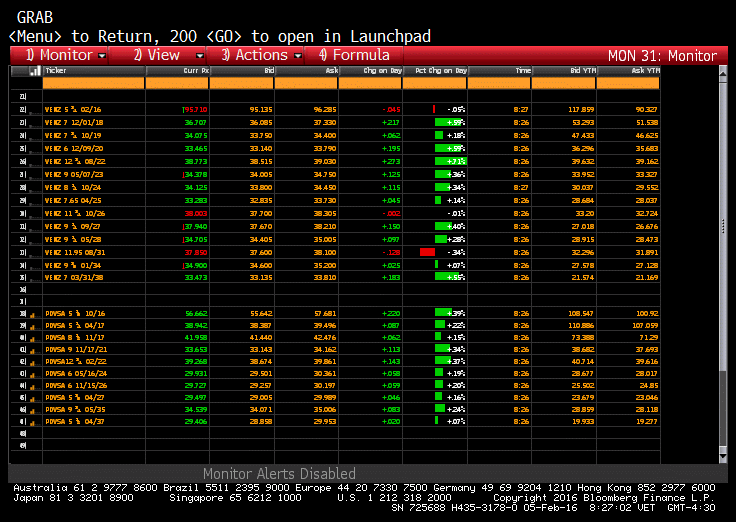736x522 pixels.
Task: Expand the Actions menu dropdown arrow
Action: pos(298,56)
